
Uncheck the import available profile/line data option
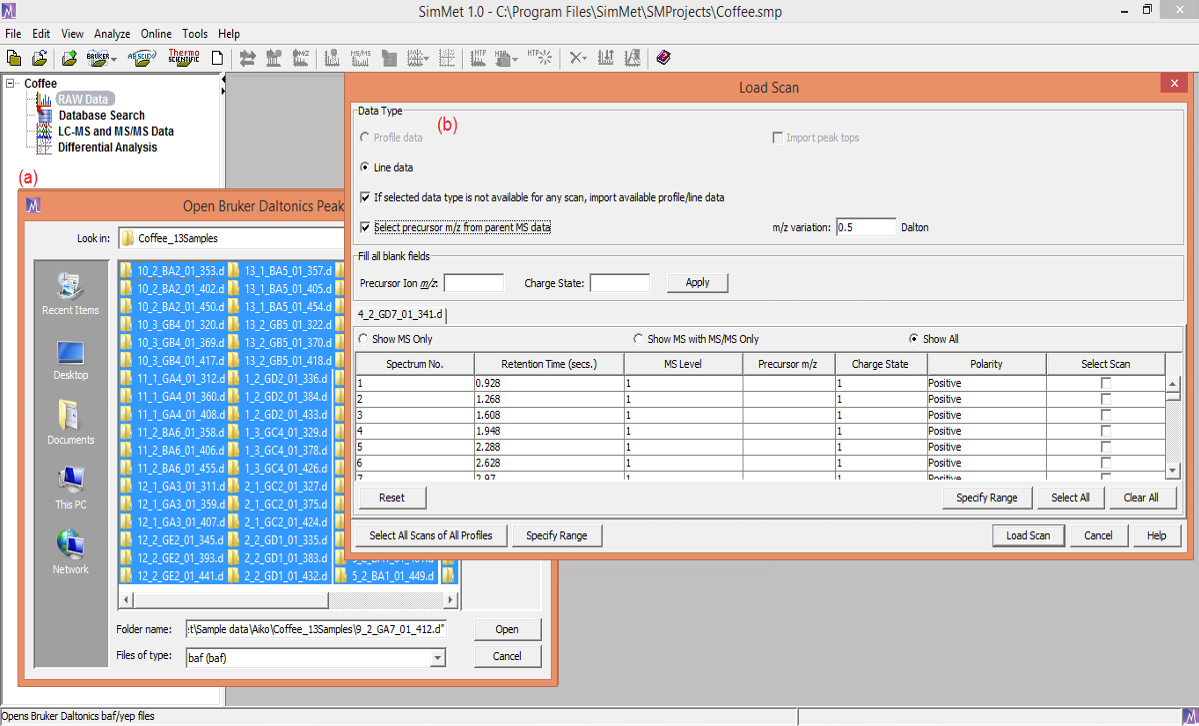(x=365, y=197)
